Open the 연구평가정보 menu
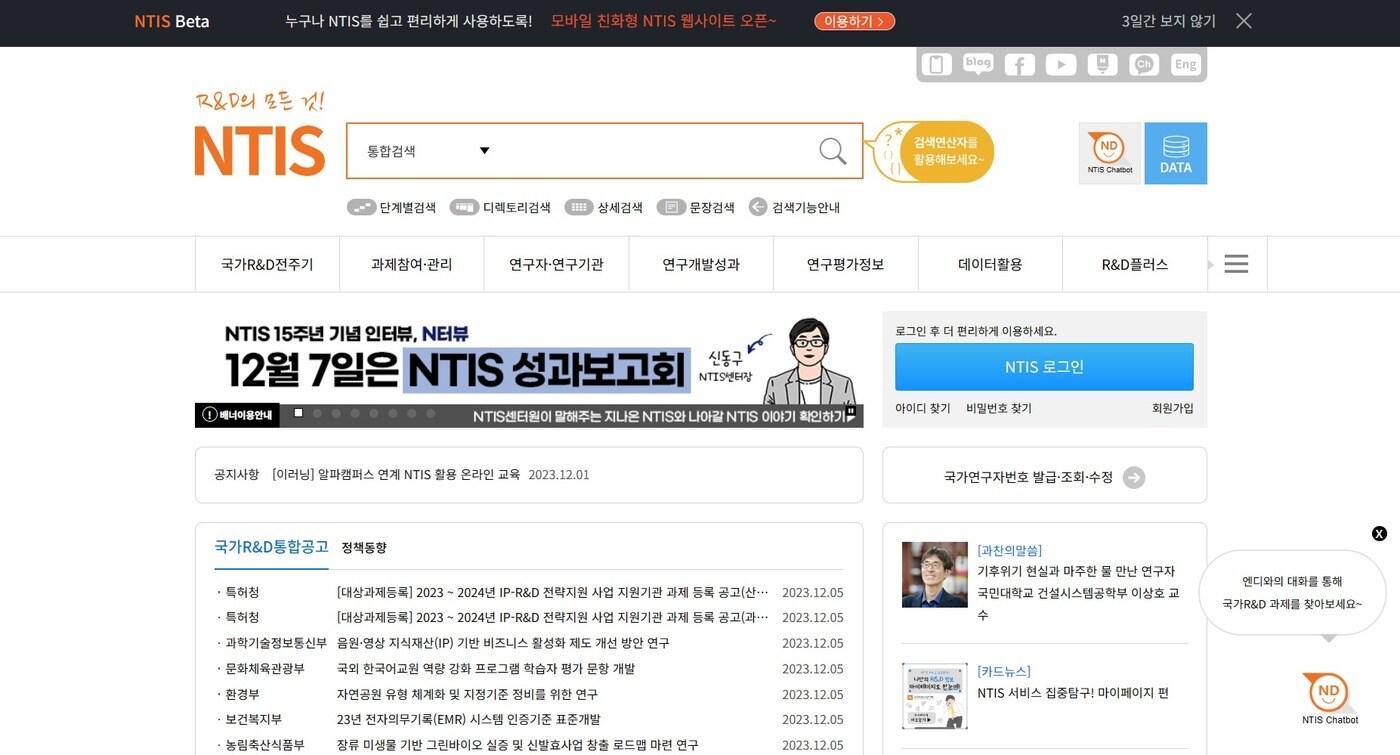1400x755 pixels. pos(846,264)
